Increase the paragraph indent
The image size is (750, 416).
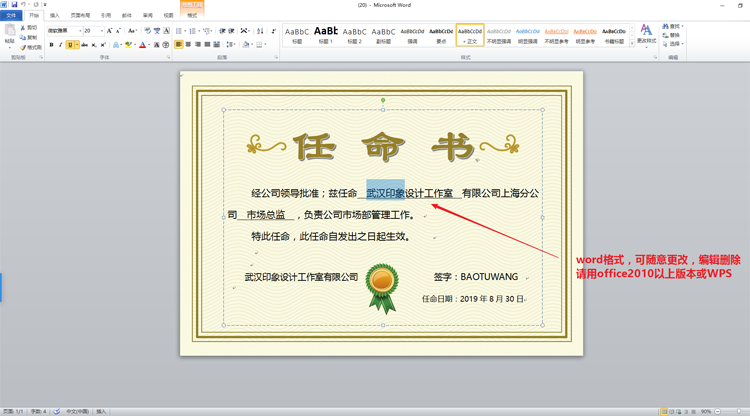[x=232, y=31]
